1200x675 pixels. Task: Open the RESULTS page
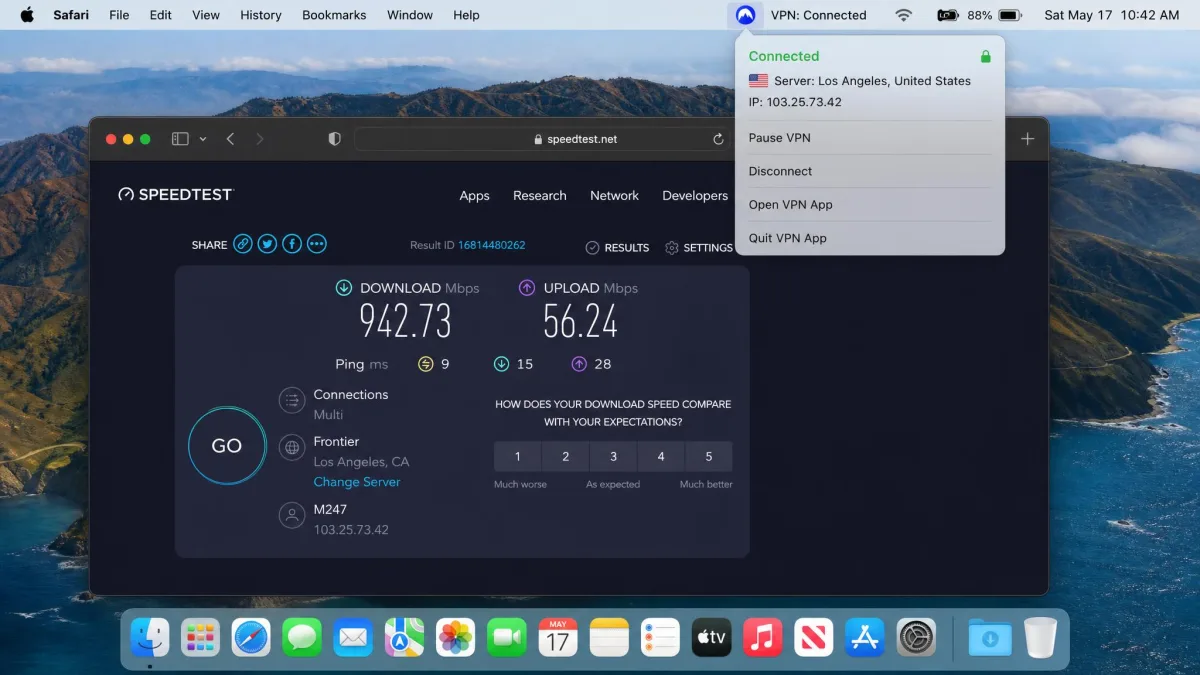point(617,247)
